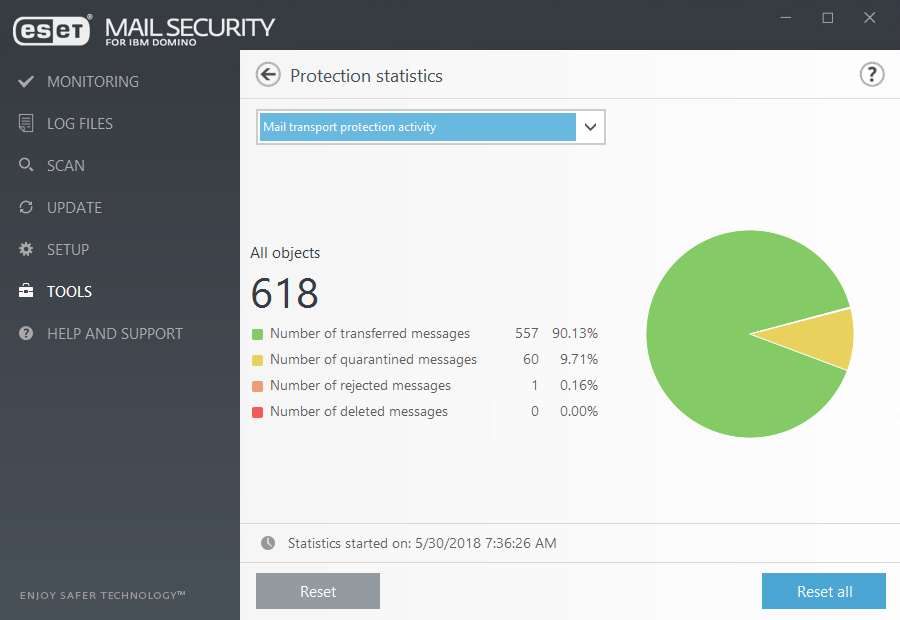Click the 618 total objects value
Image resolution: width=900 pixels, height=620 pixels.
coord(285,293)
